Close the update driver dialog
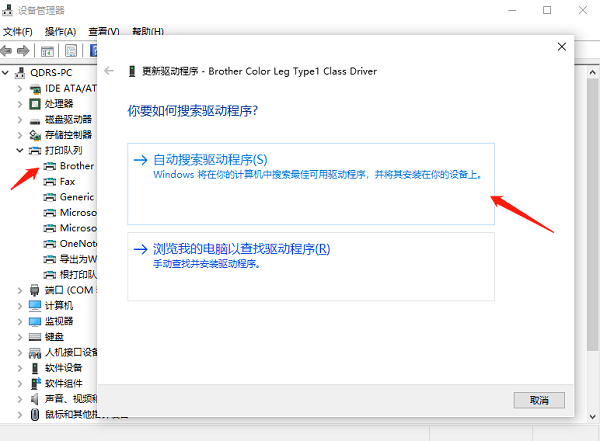Image resolution: width=600 pixels, height=441 pixels. click(x=561, y=46)
